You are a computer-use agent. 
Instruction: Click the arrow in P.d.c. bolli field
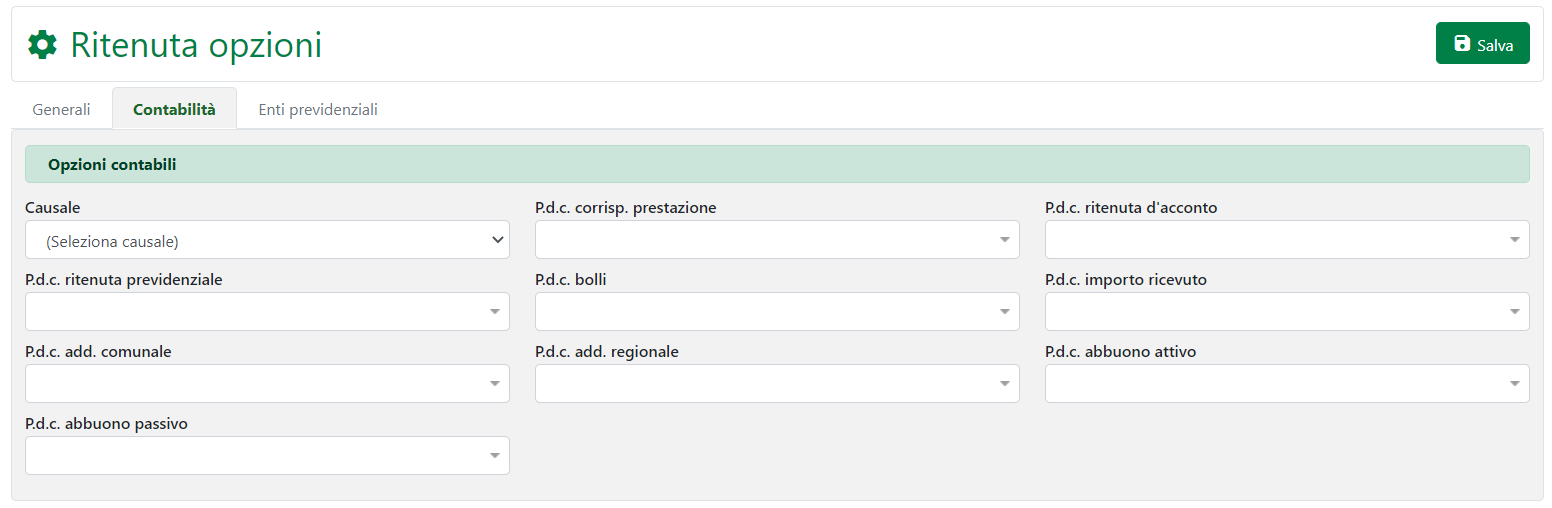point(1005,312)
